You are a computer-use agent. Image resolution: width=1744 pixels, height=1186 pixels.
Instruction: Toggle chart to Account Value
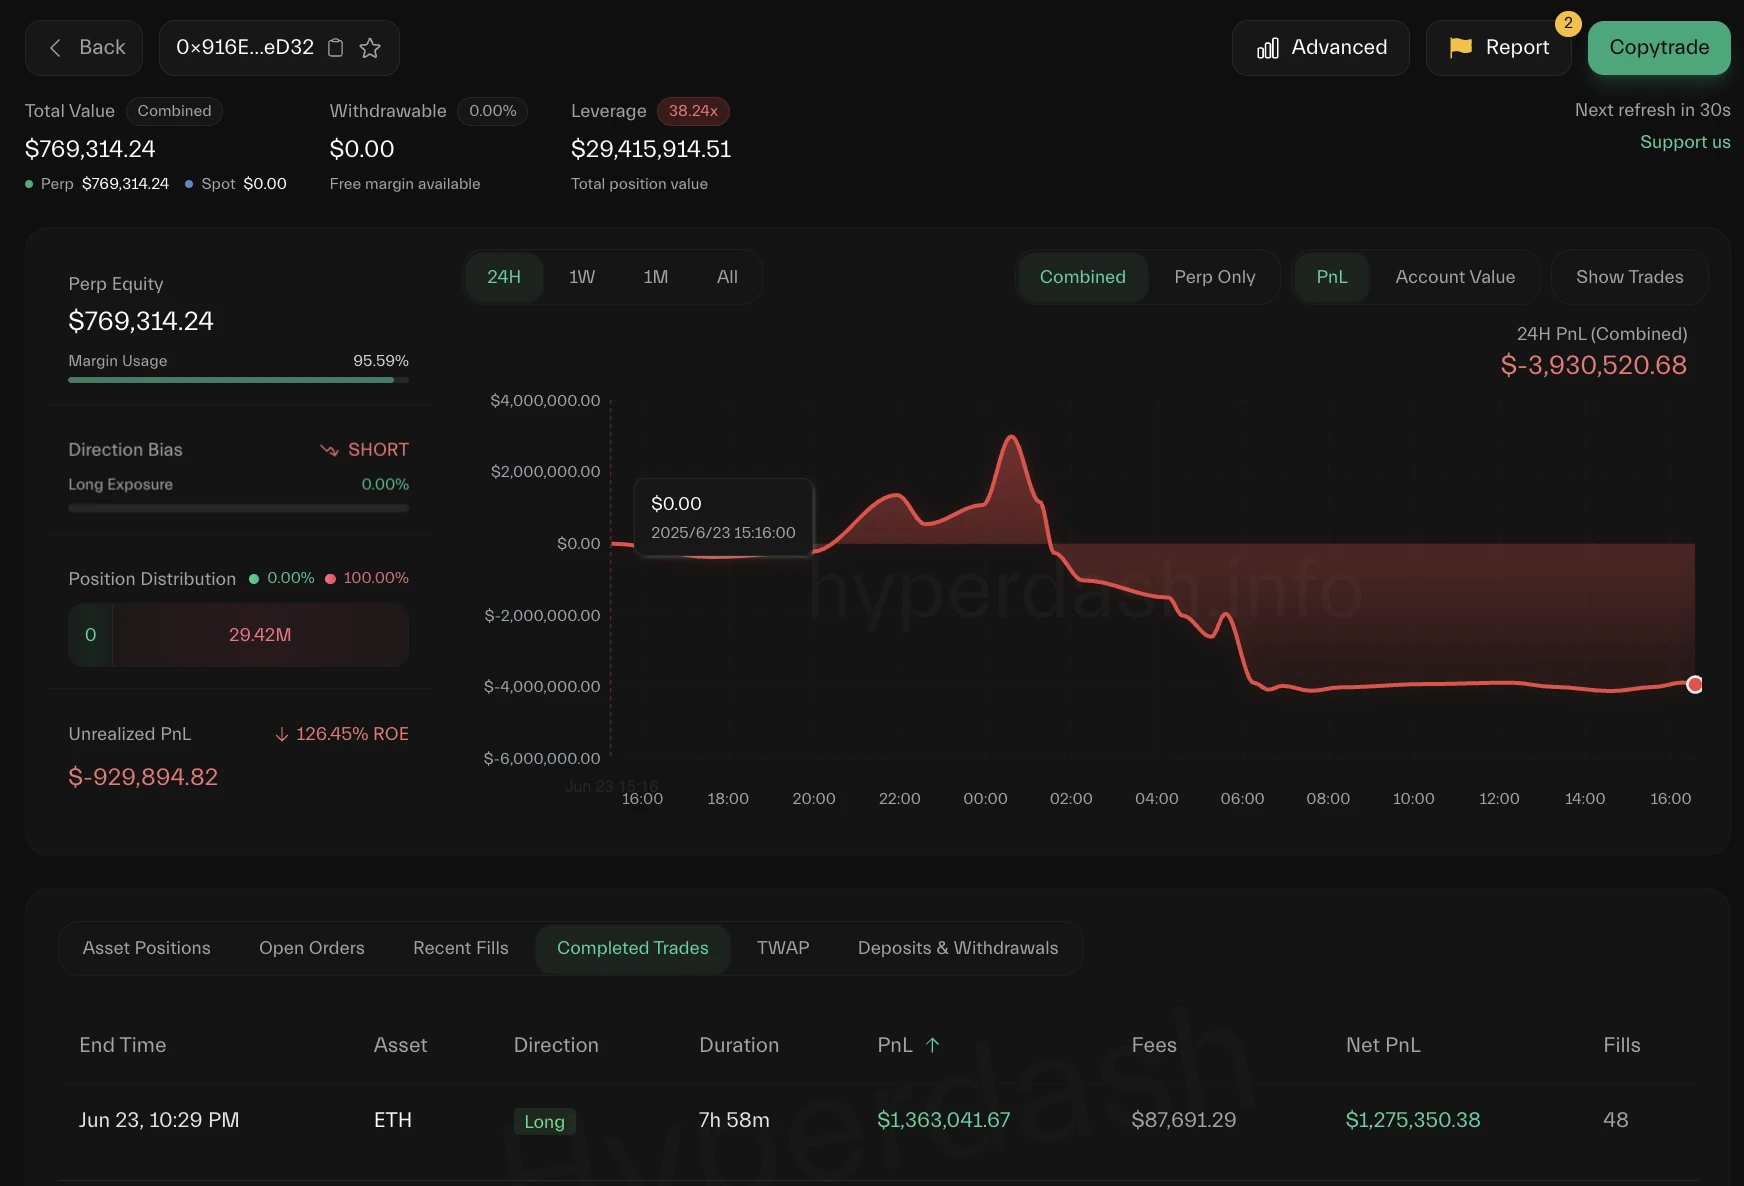click(1455, 277)
